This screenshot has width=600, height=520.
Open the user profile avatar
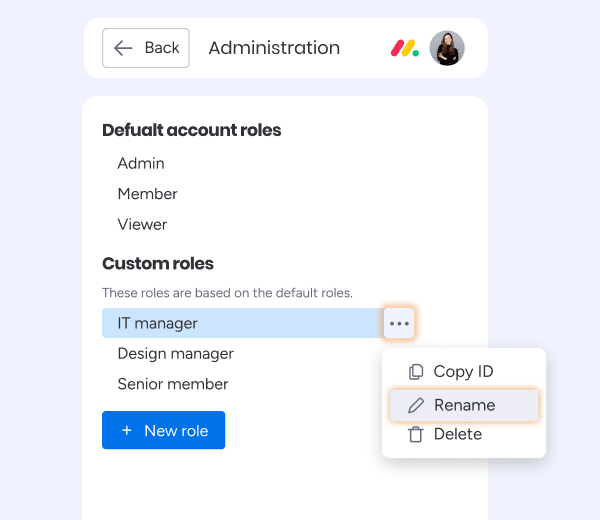pos(447,48)
